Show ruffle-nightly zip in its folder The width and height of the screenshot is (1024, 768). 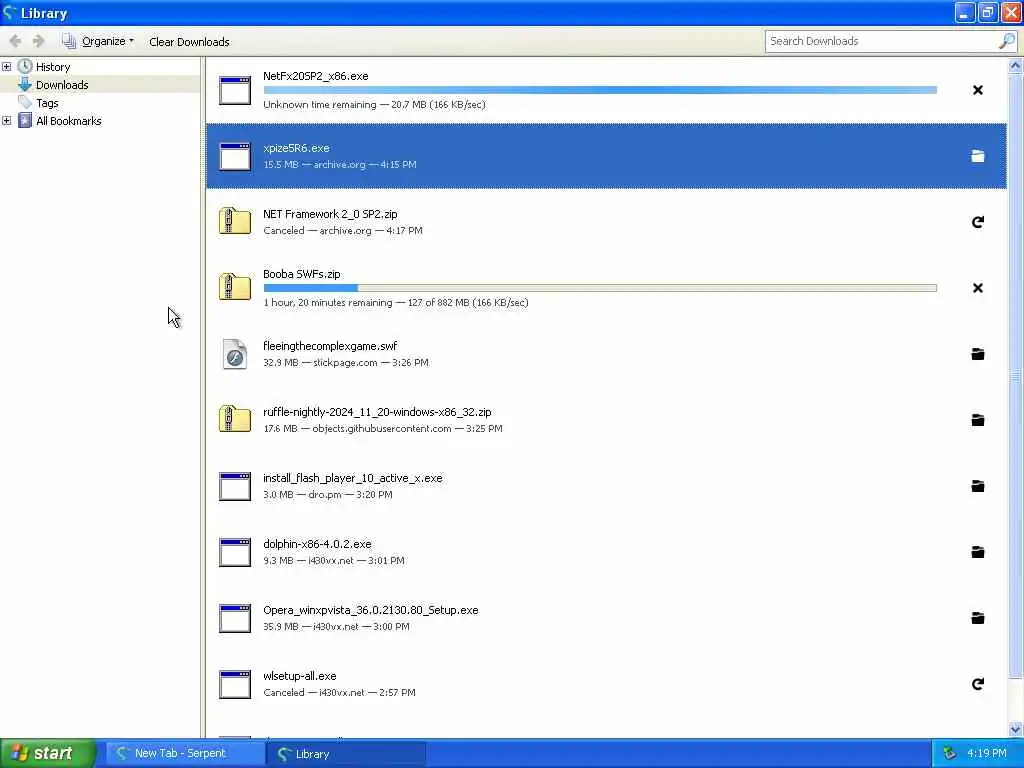tap(978, 420)
